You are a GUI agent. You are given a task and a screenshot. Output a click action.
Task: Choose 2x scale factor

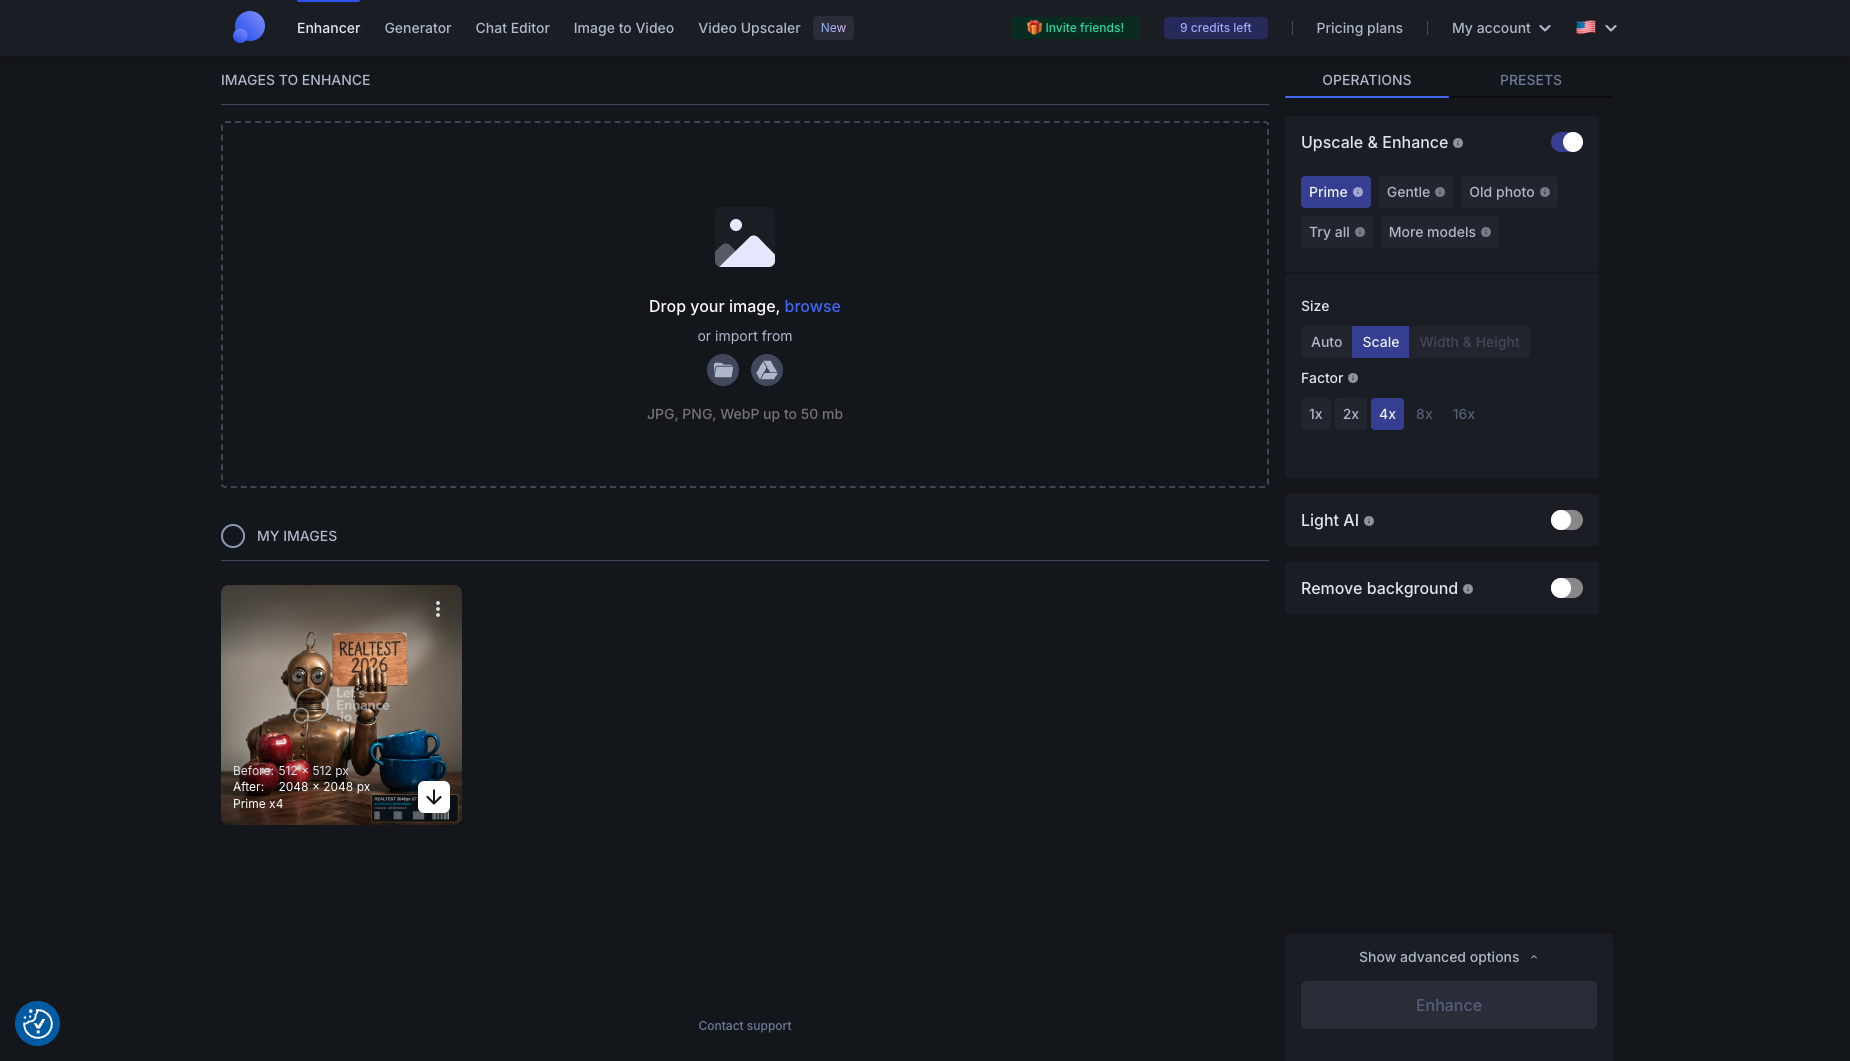pyautogui.click(x=1351, y=414)
